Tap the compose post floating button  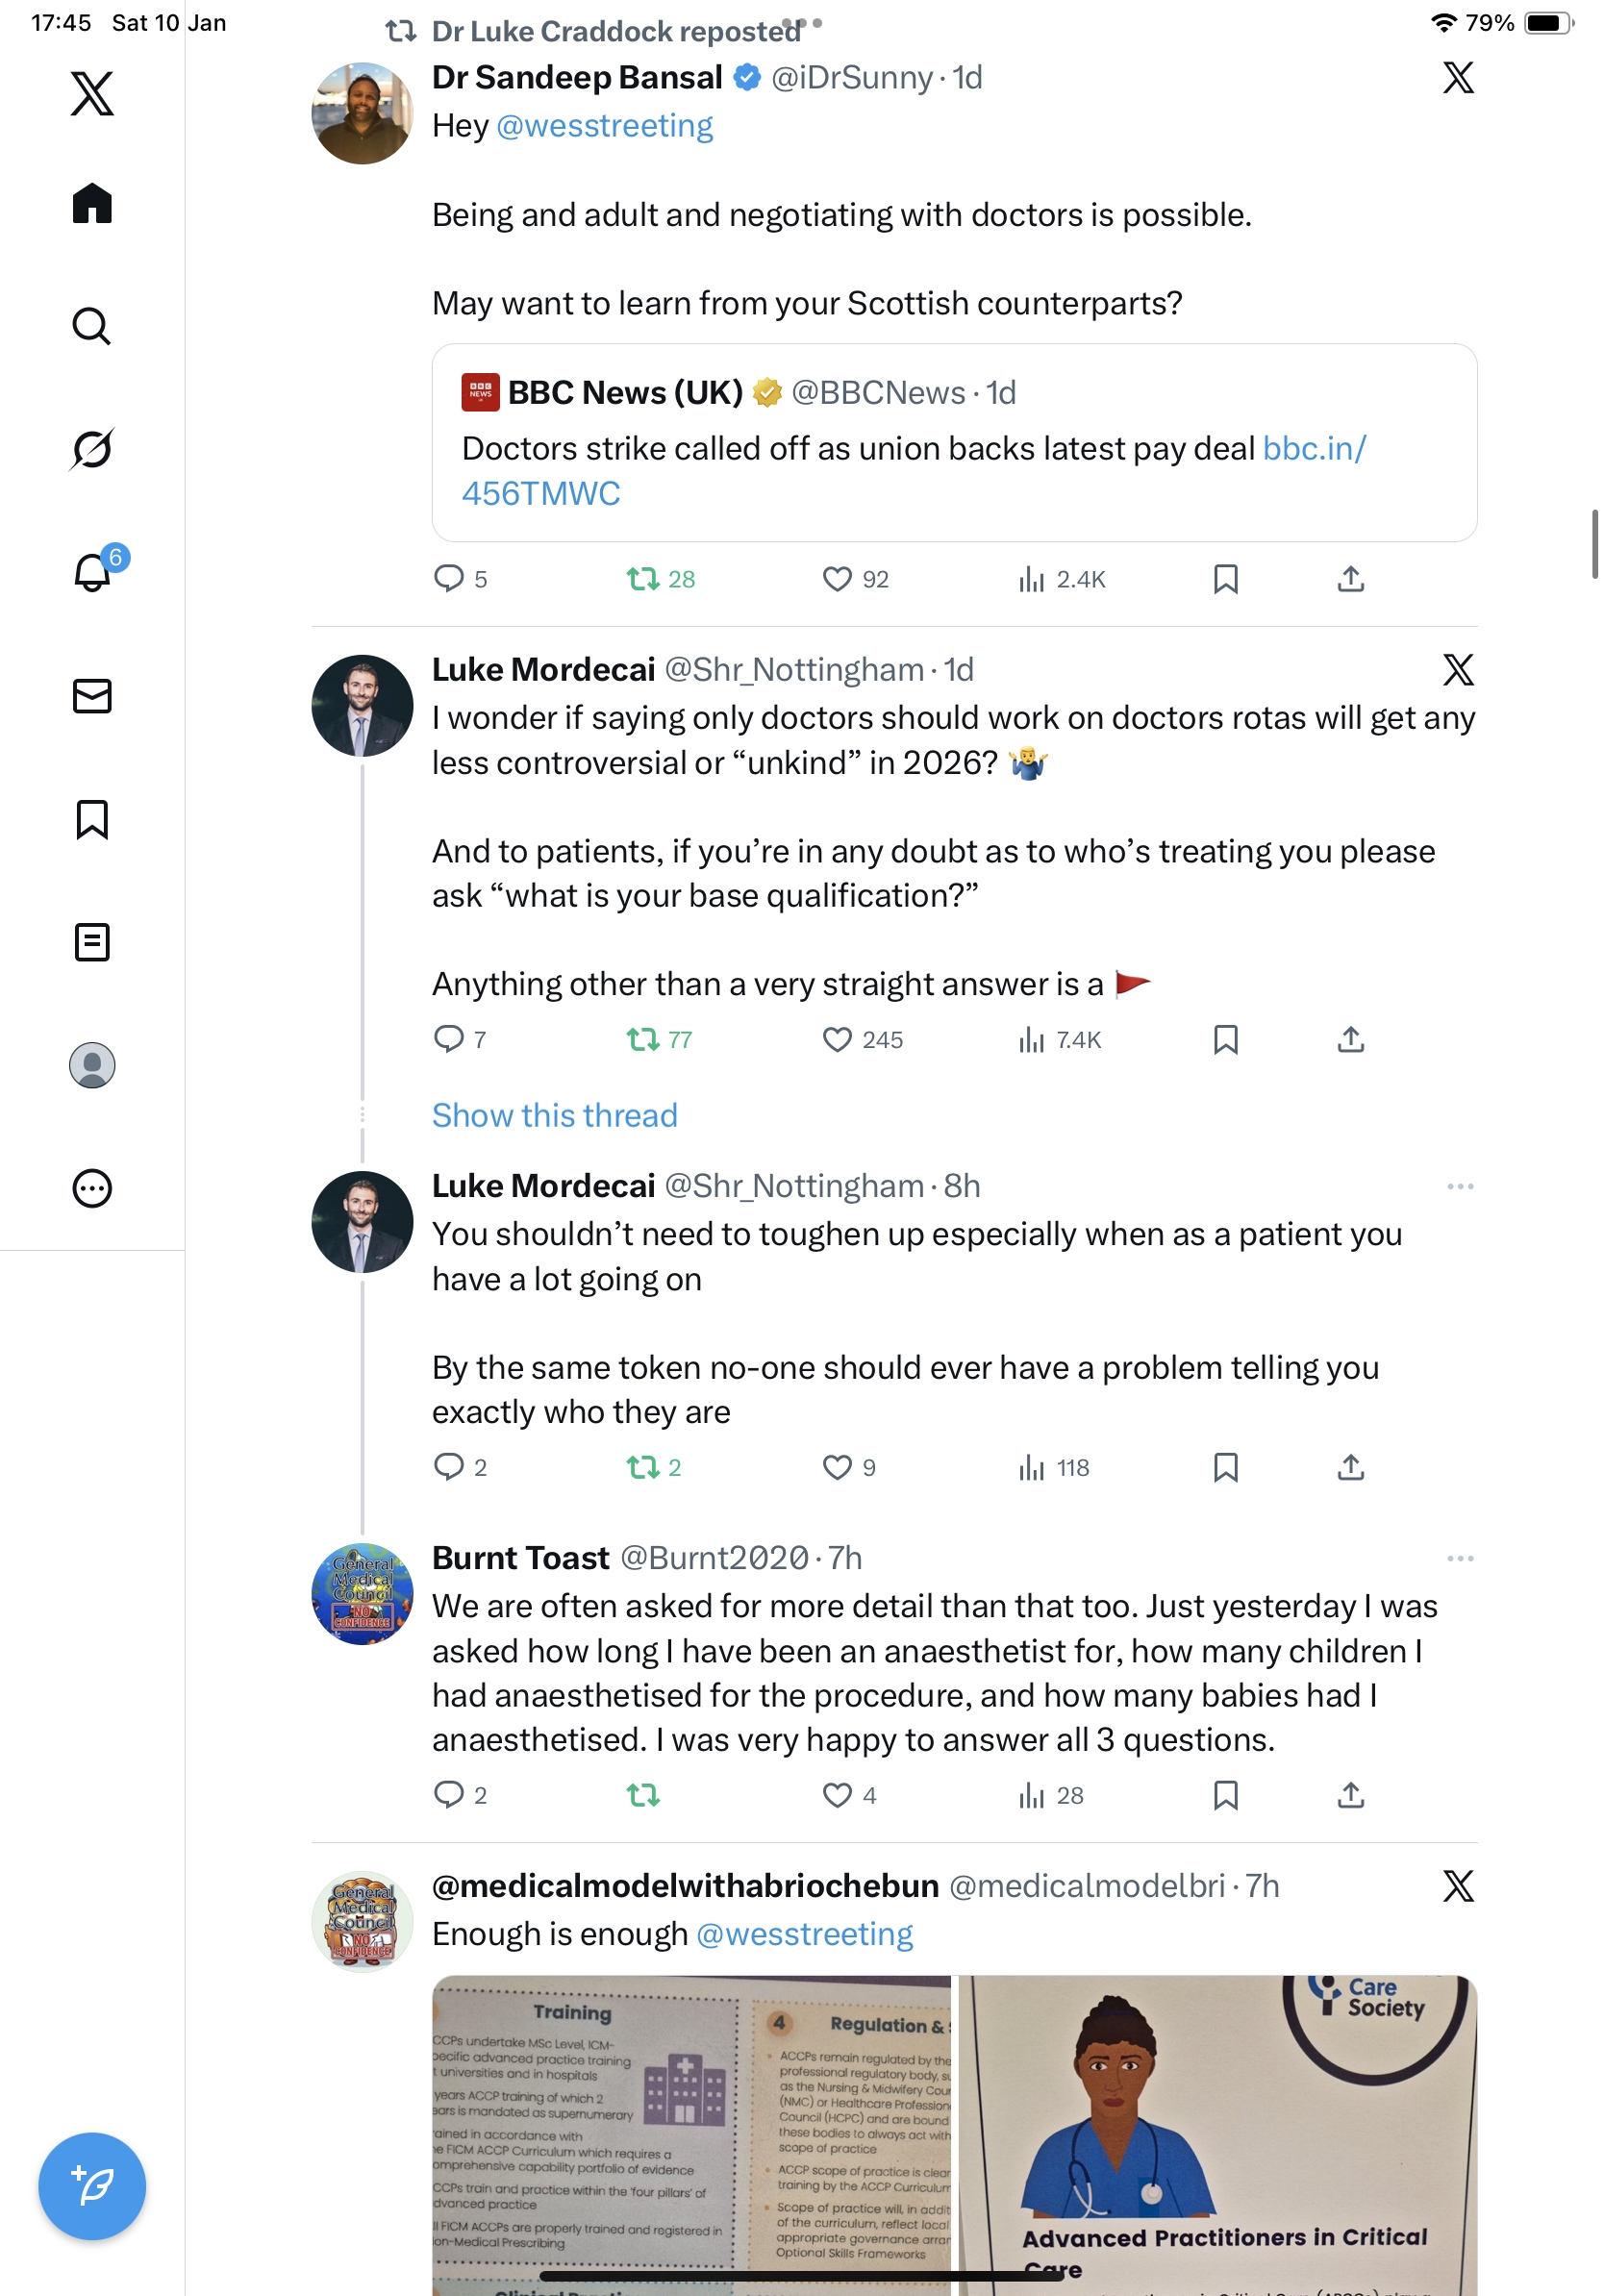tap(92, 2186)
